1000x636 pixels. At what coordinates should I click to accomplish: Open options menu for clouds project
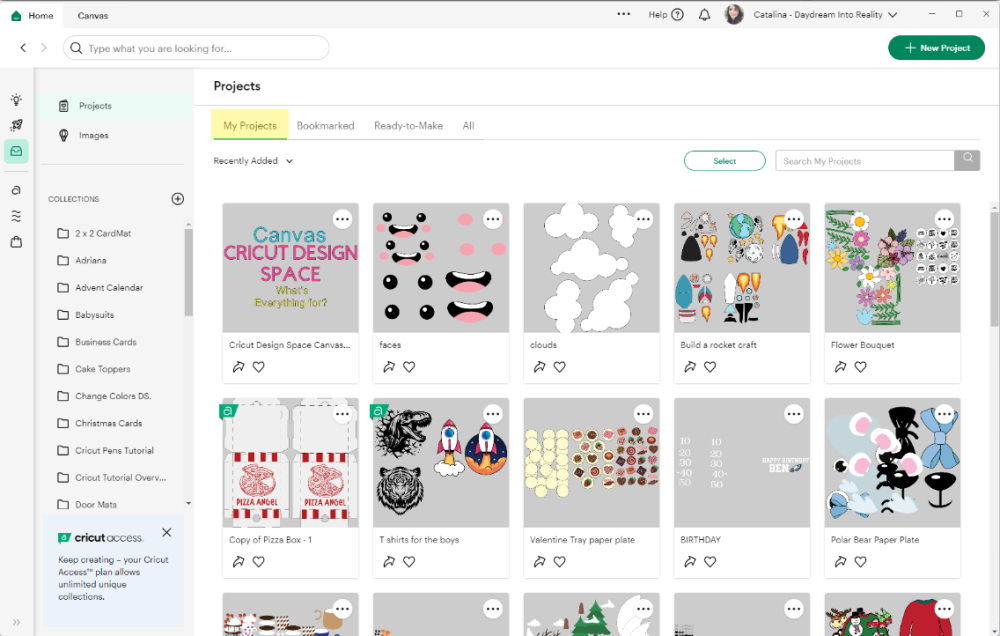[x=643, y=219]
